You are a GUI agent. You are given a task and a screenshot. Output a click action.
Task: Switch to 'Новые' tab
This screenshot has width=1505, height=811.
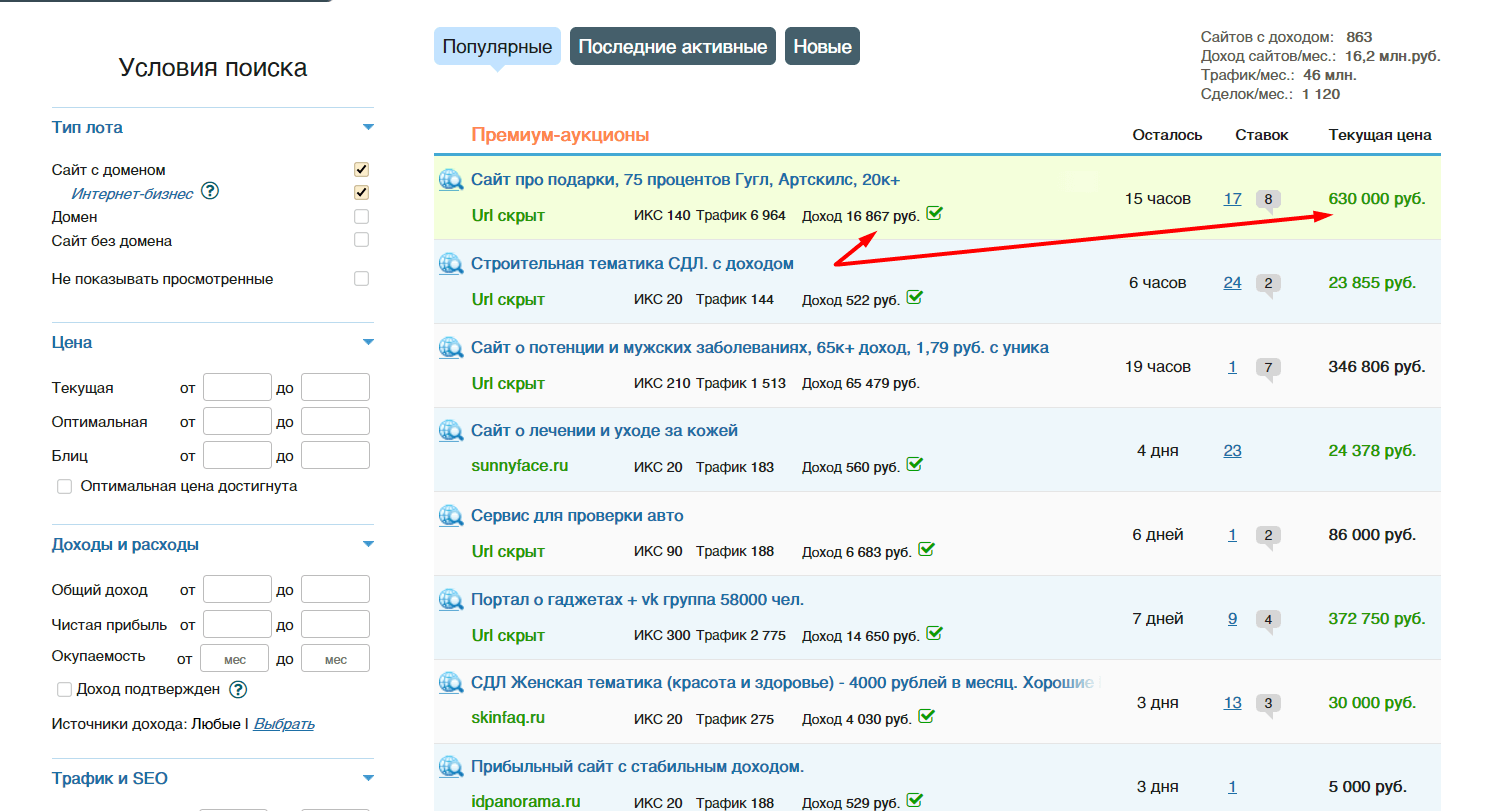point(822,46)
